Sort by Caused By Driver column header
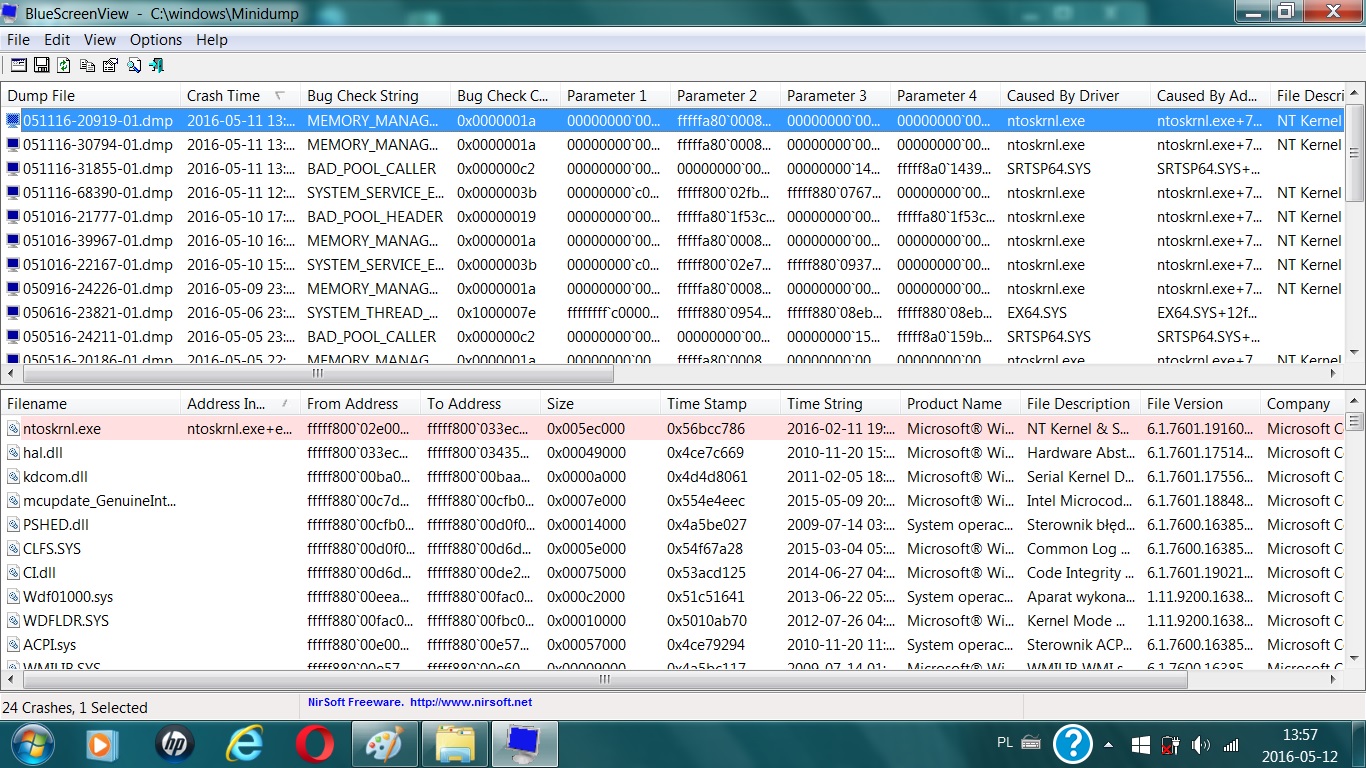The height and width of the screenshot is (768, 1366). (x=1075, y=96)
